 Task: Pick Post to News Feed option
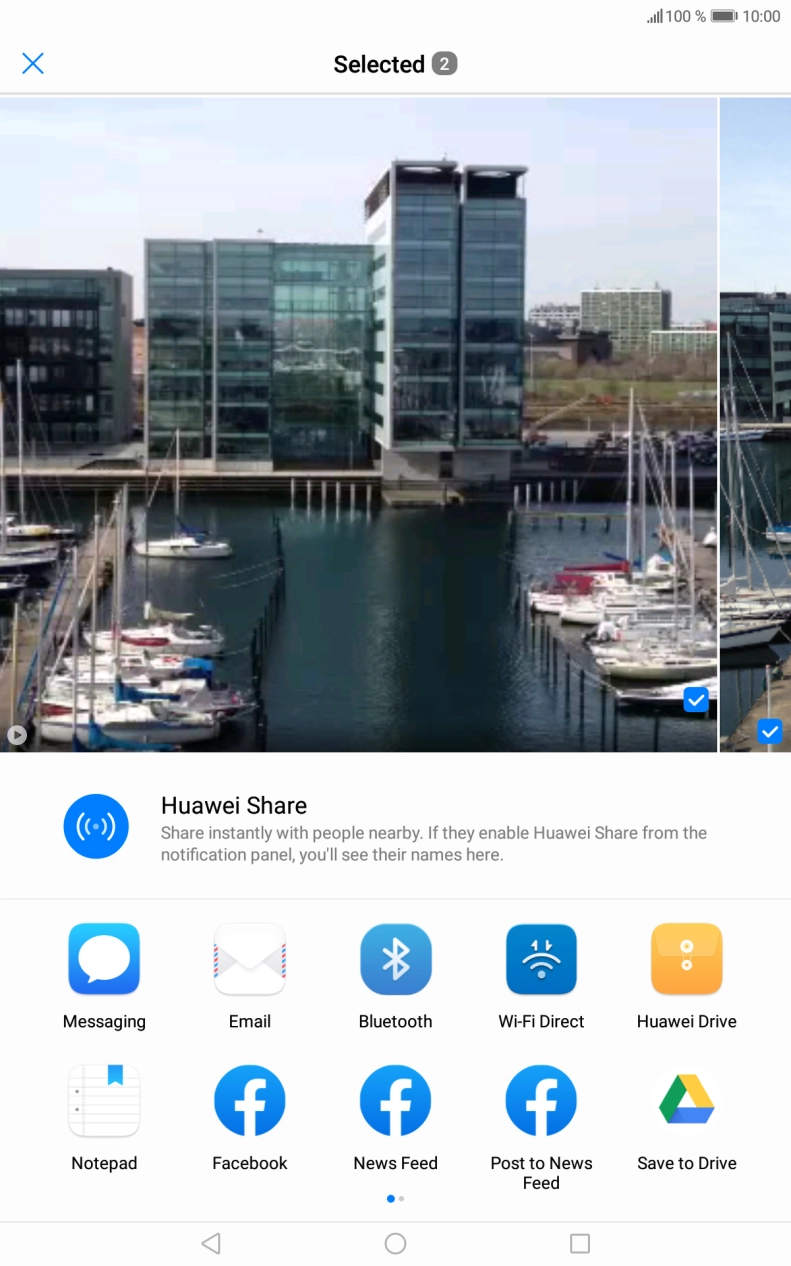pos(541,1101)
